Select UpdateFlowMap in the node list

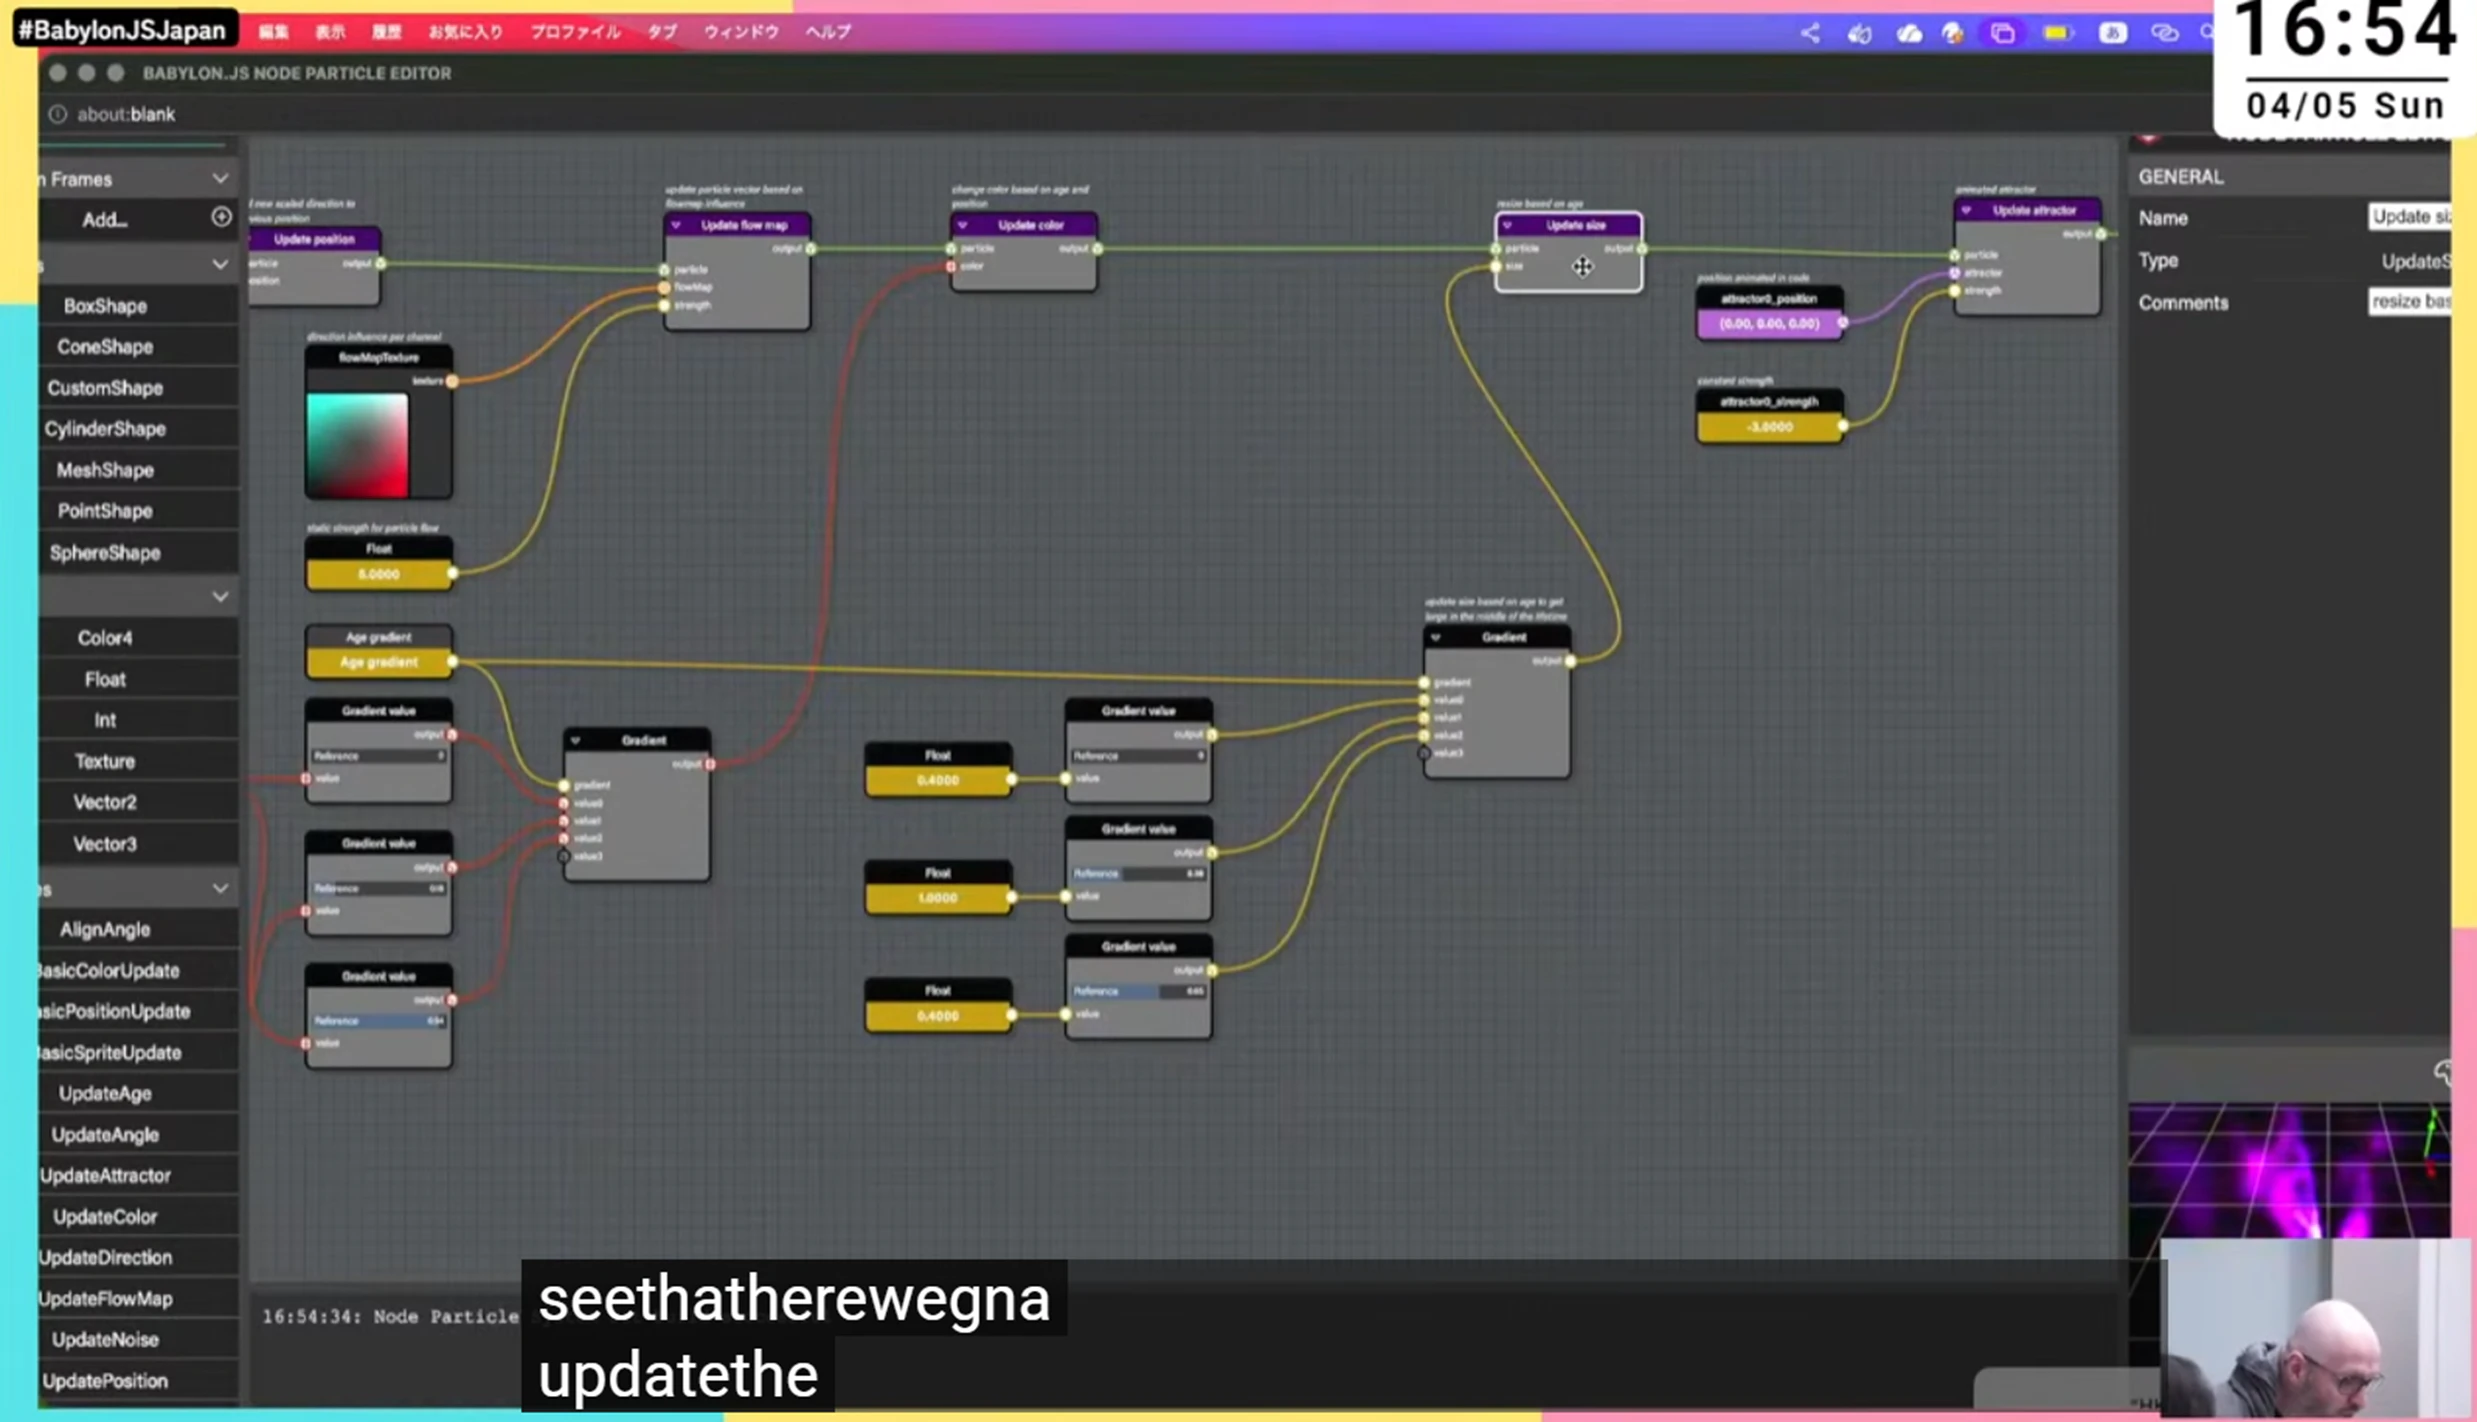[105, 1298]
